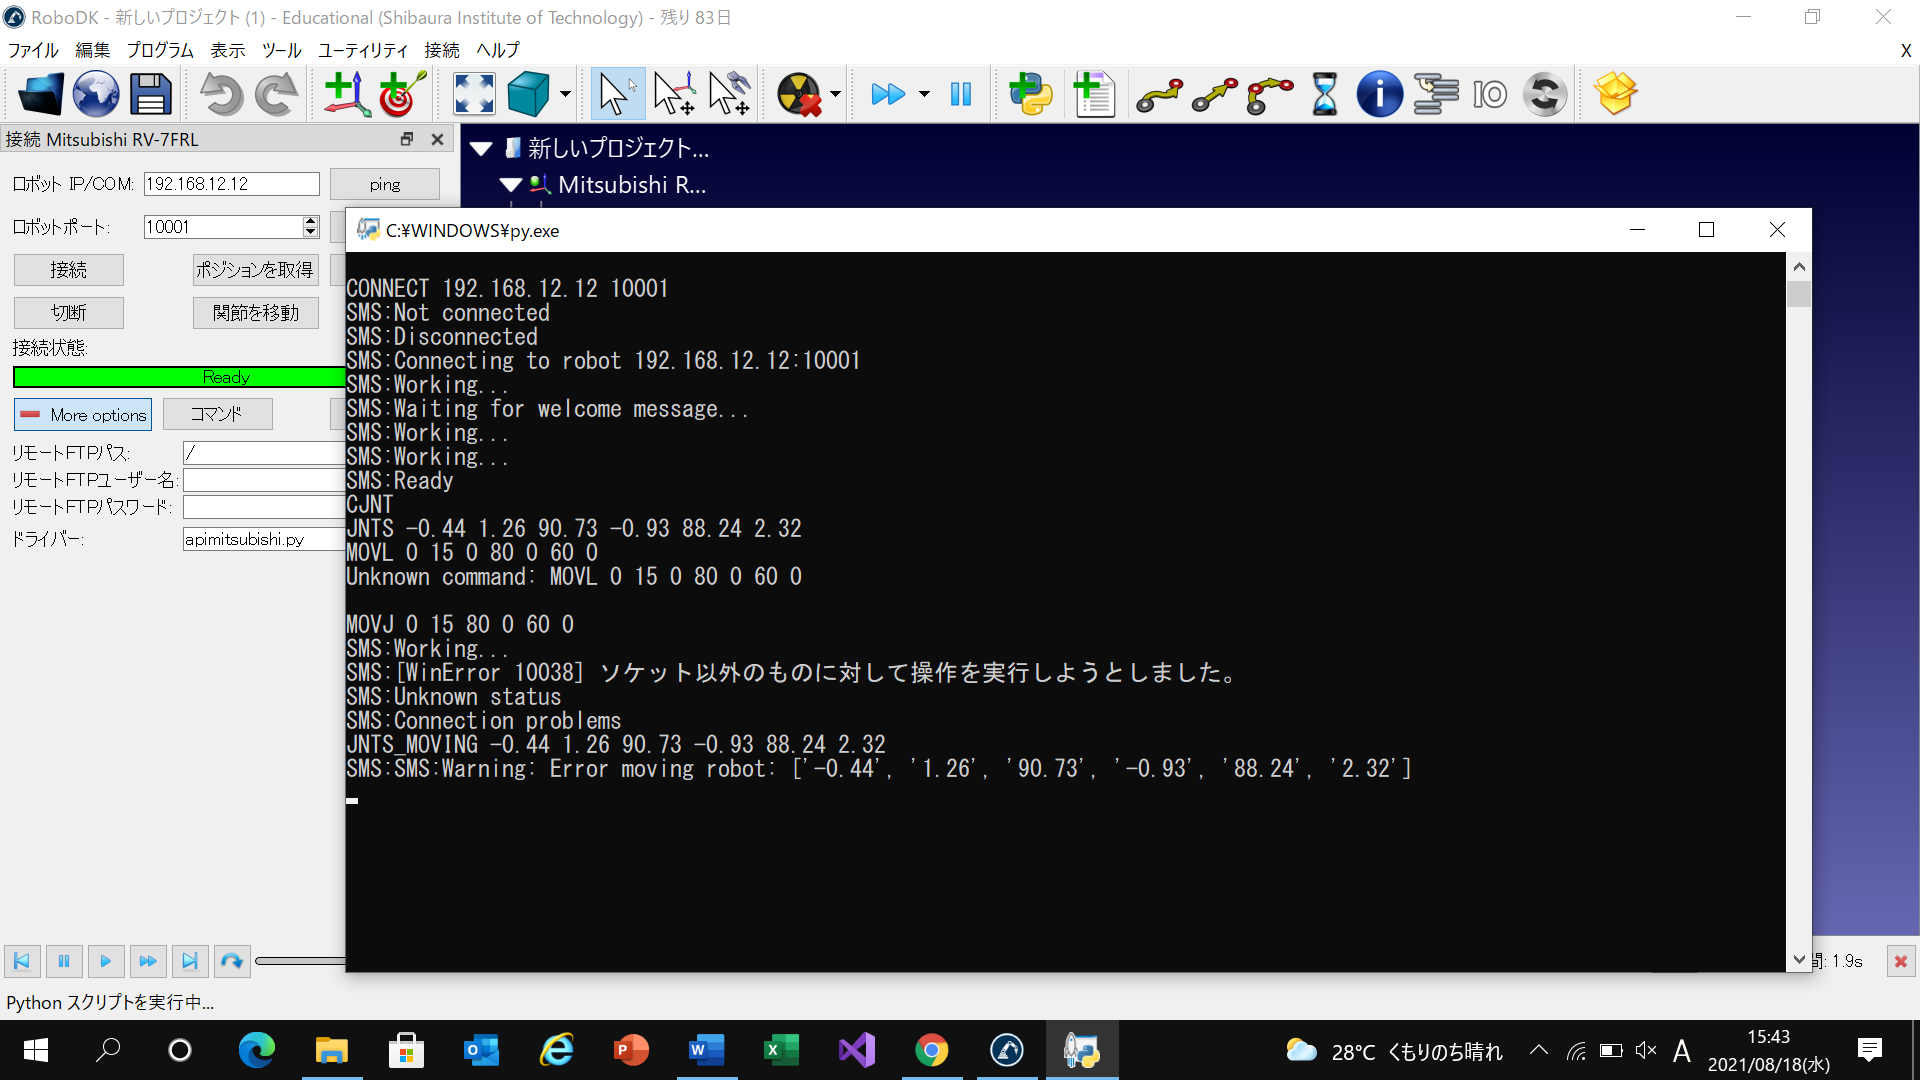
Task: Add a set IO instruction
Action: coord(1490,95)
